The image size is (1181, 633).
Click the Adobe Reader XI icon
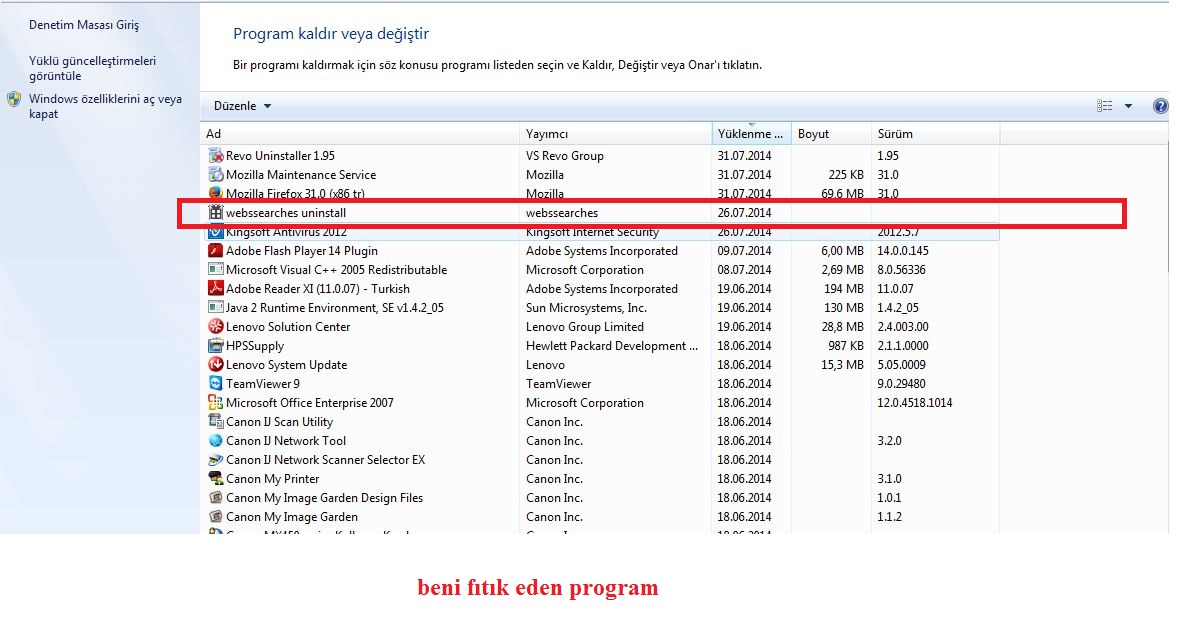point(215,289)
